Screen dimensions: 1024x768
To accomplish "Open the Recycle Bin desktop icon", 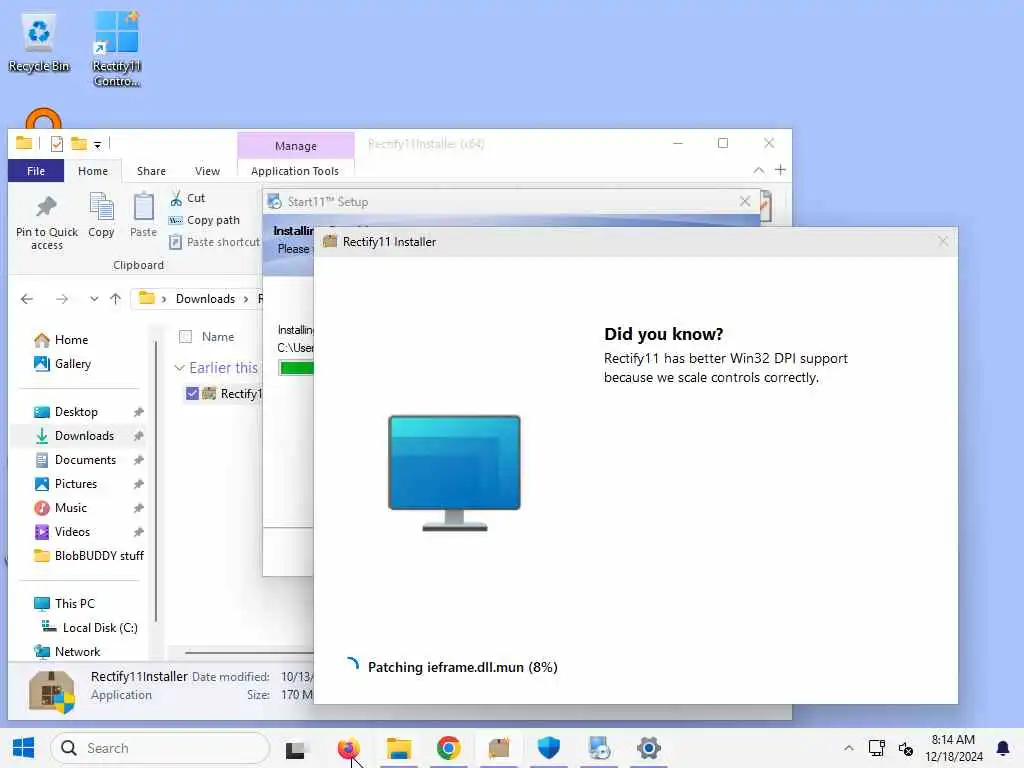I will coord(39,43).
